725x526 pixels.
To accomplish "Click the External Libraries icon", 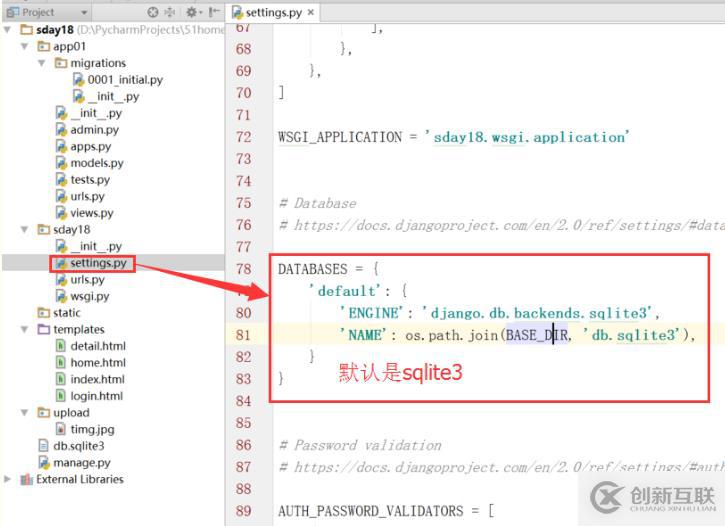I will pyautogui.click(x=26, y=479).
